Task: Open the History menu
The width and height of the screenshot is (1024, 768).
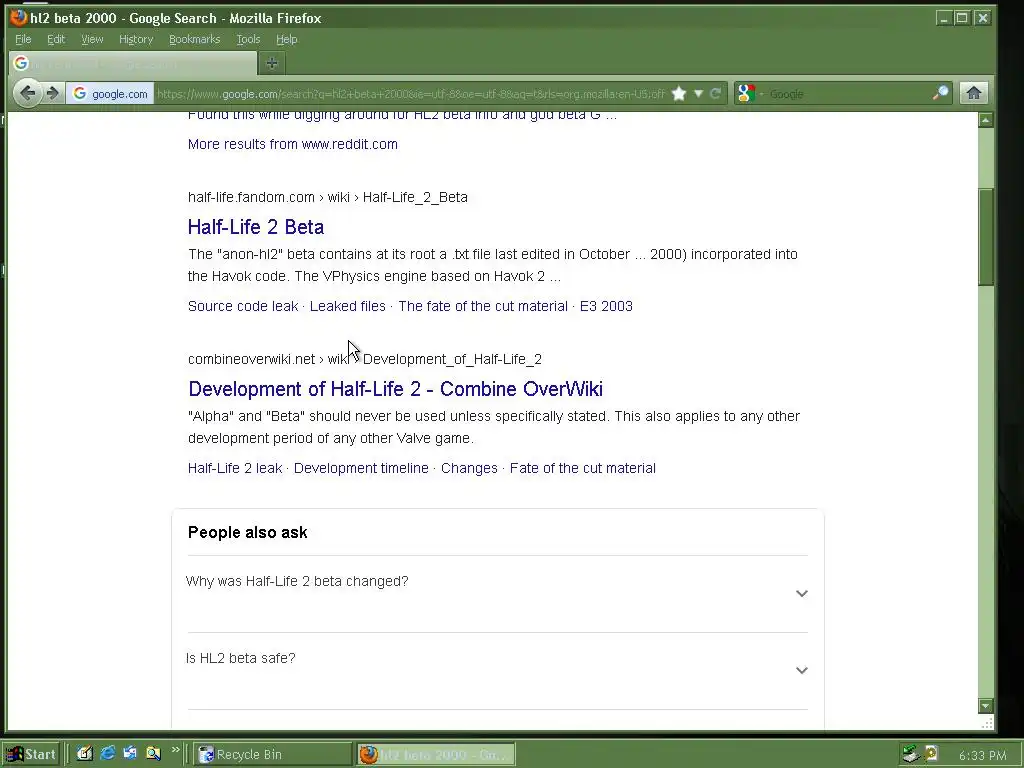Action: pyautogui.click(x=136, y=39)
